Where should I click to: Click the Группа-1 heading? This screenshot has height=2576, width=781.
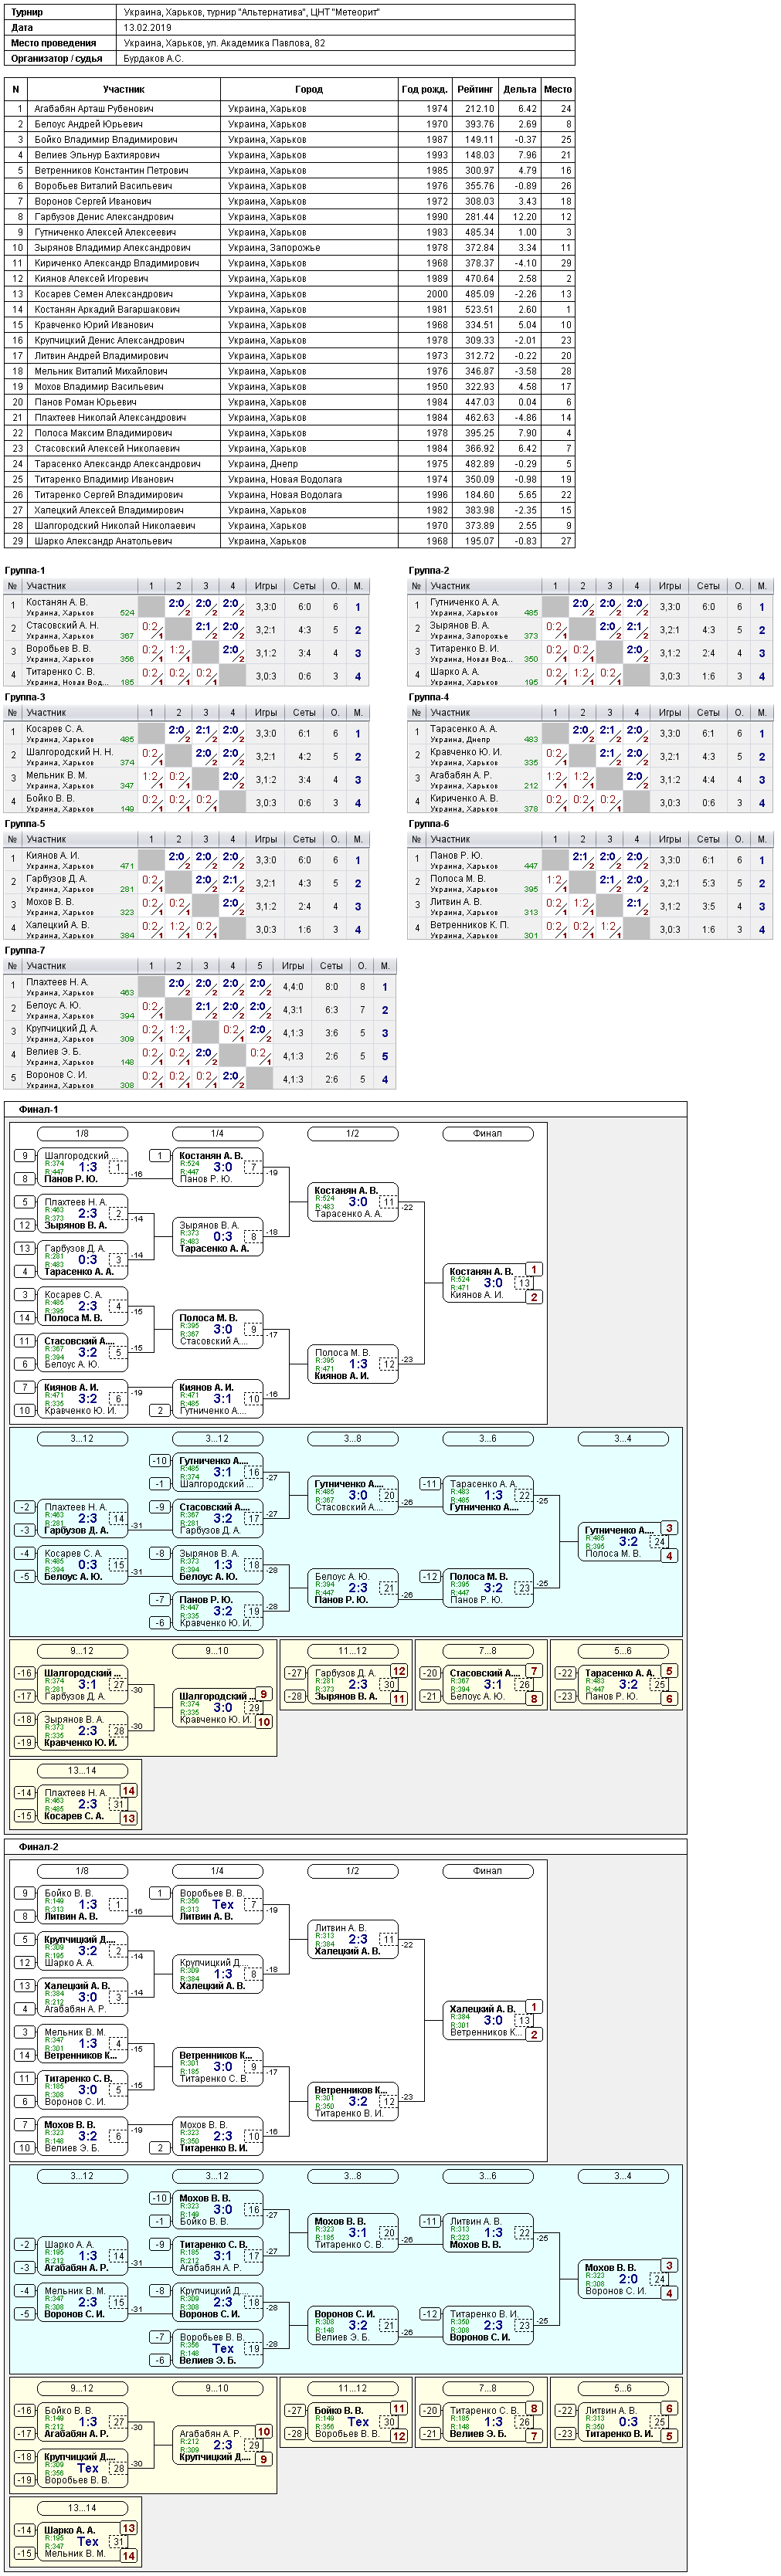[25, 570]
